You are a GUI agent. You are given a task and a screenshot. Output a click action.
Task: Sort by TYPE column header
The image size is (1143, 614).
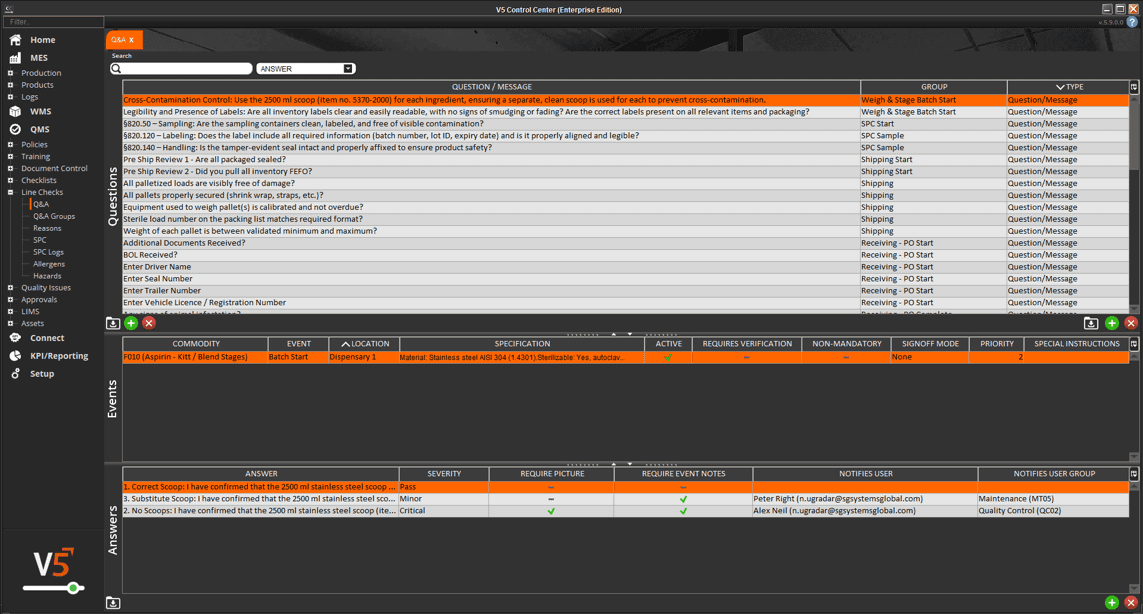click(1068, 87)
